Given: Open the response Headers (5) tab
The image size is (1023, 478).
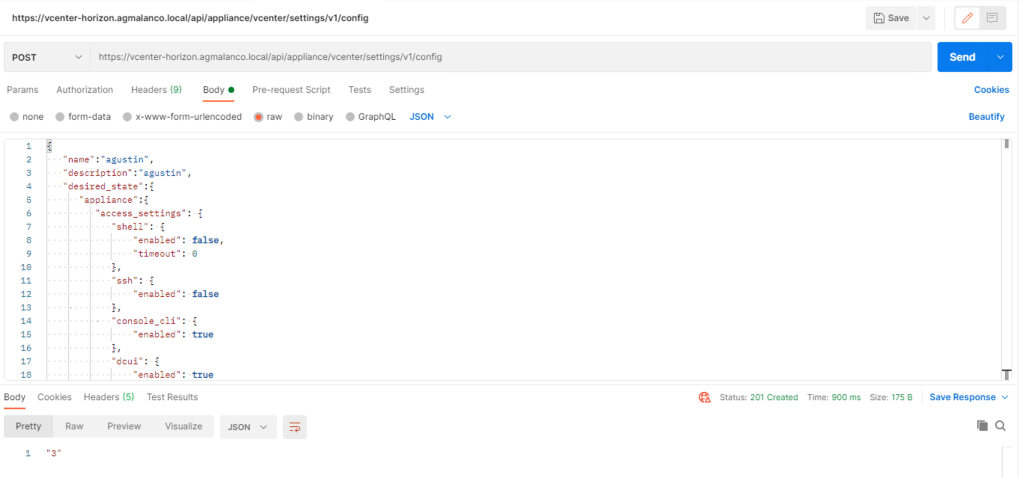Looking at the screenshot, I should point(109,397).
